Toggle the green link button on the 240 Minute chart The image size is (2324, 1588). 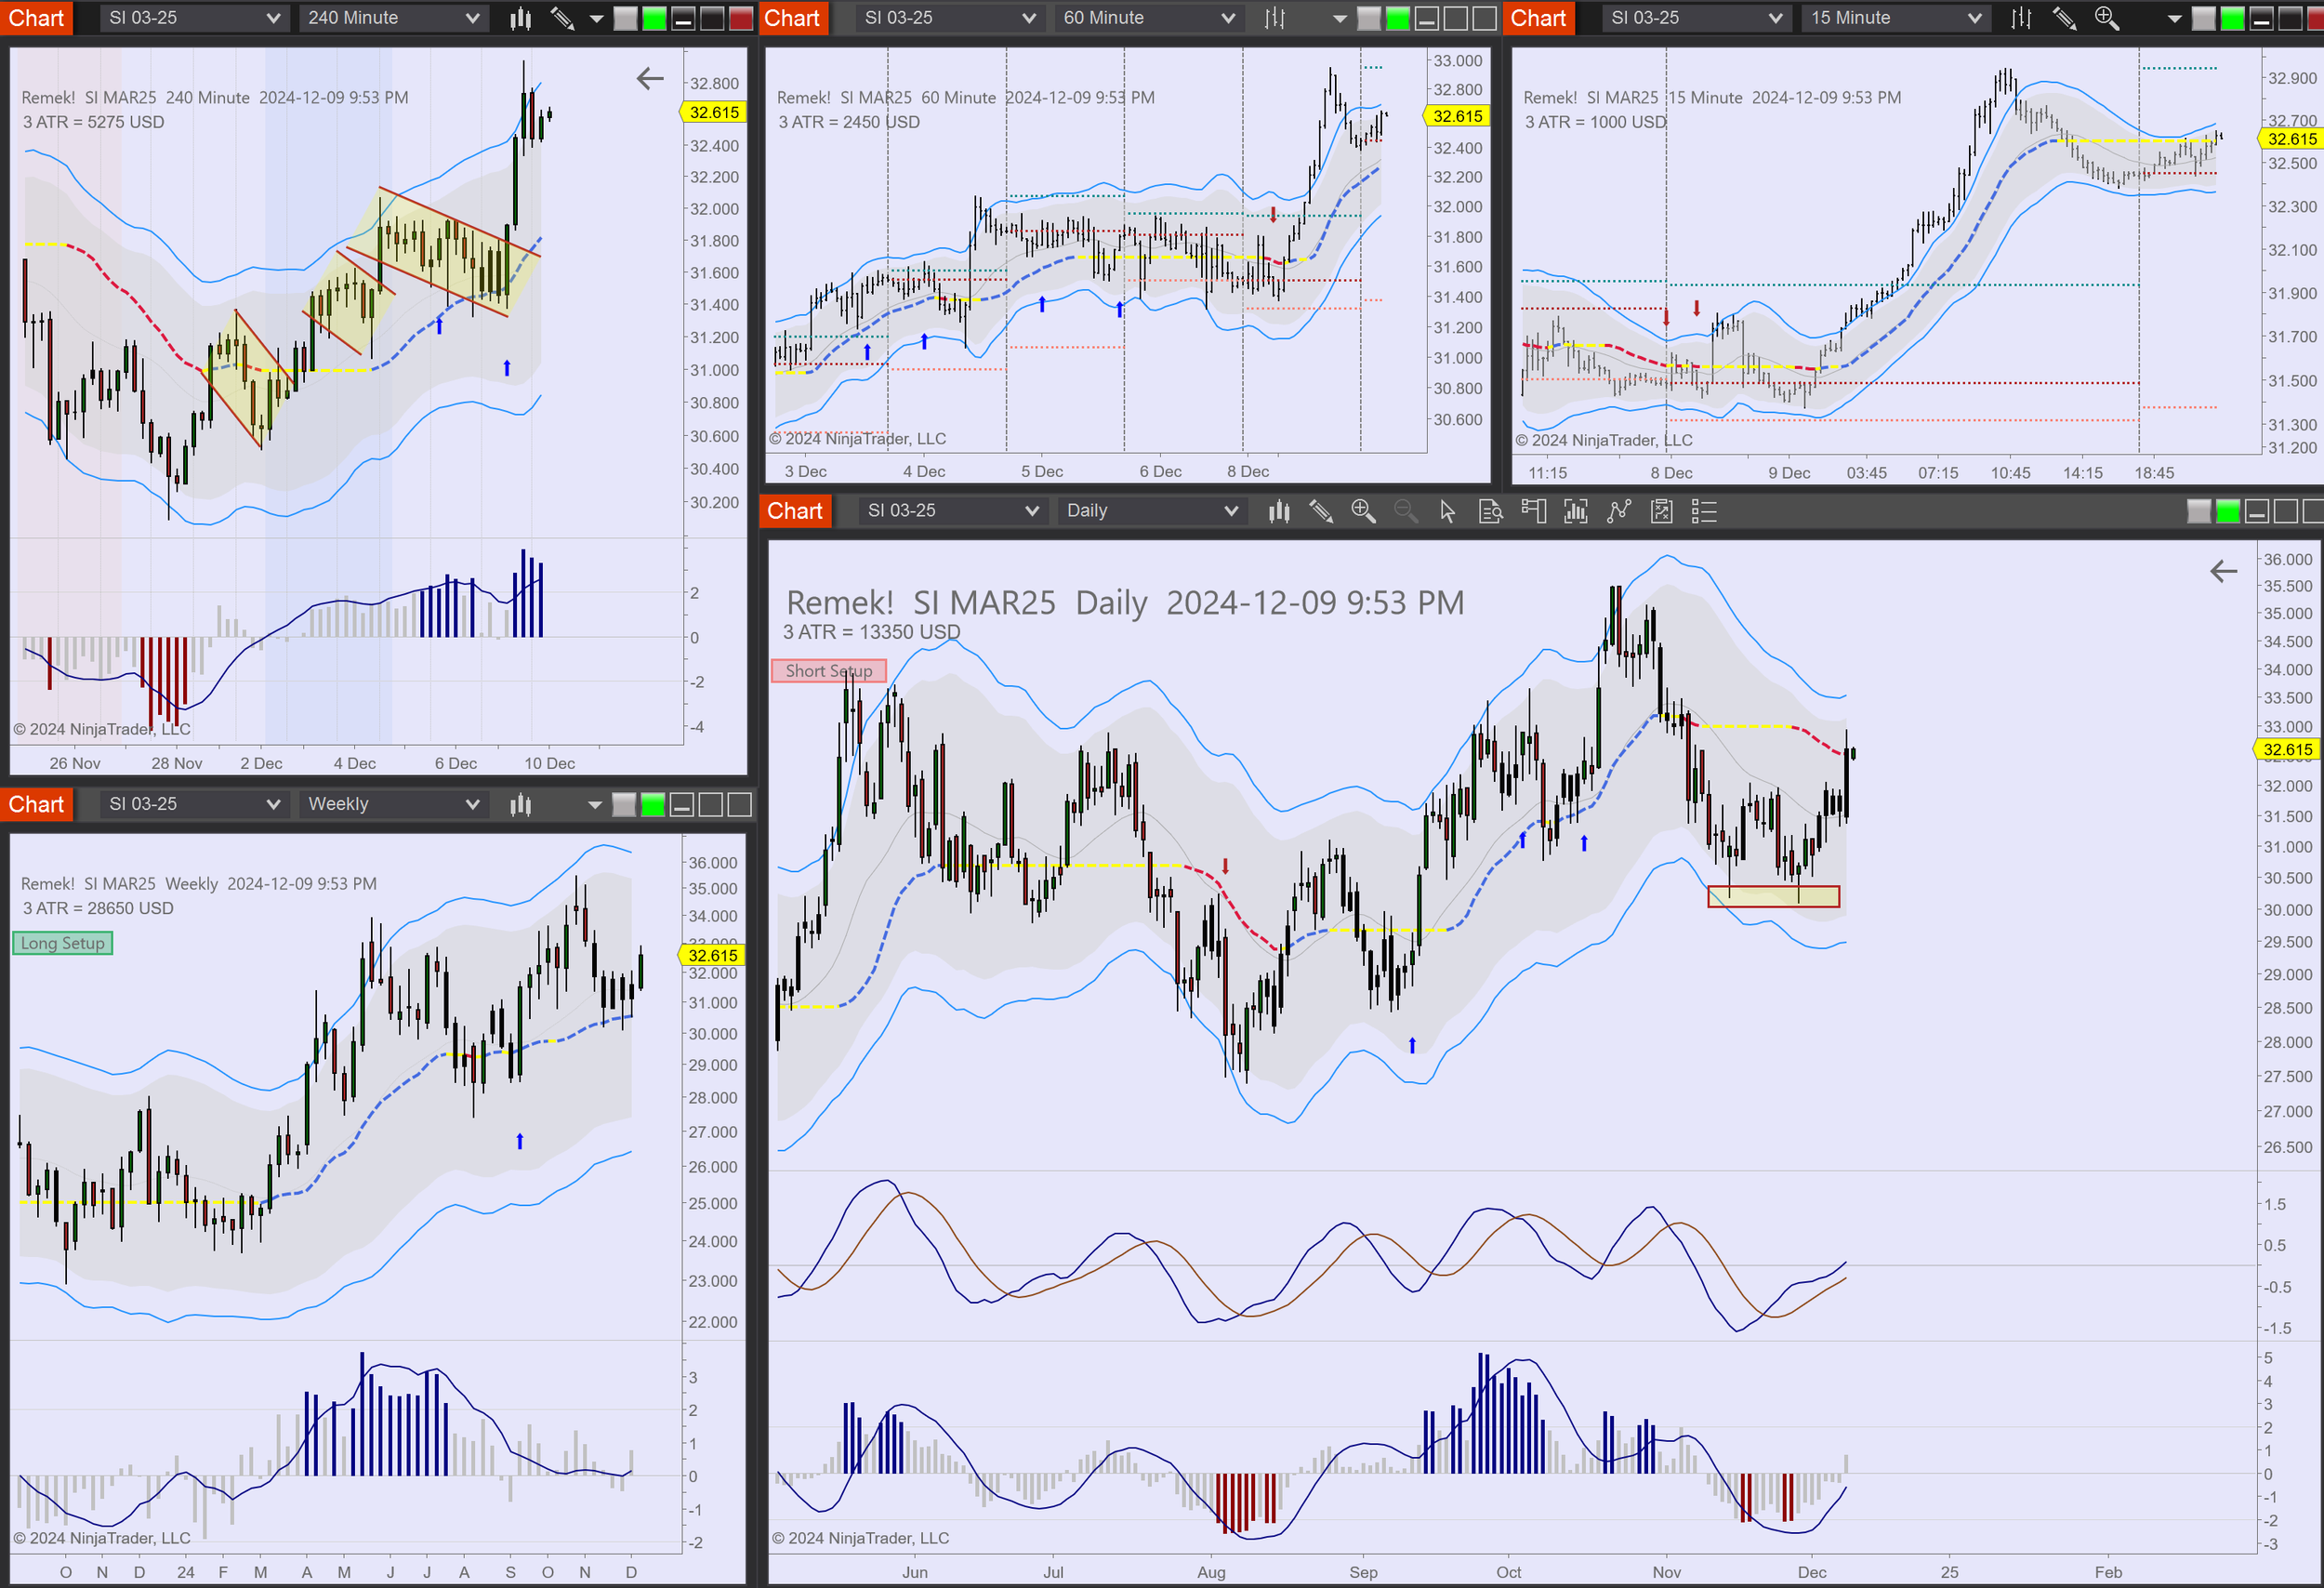pyautogui.click(x=654, y=18)
